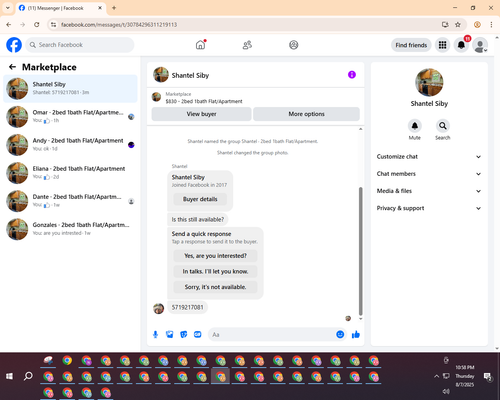Click the address bar URL

coord(119,25)
